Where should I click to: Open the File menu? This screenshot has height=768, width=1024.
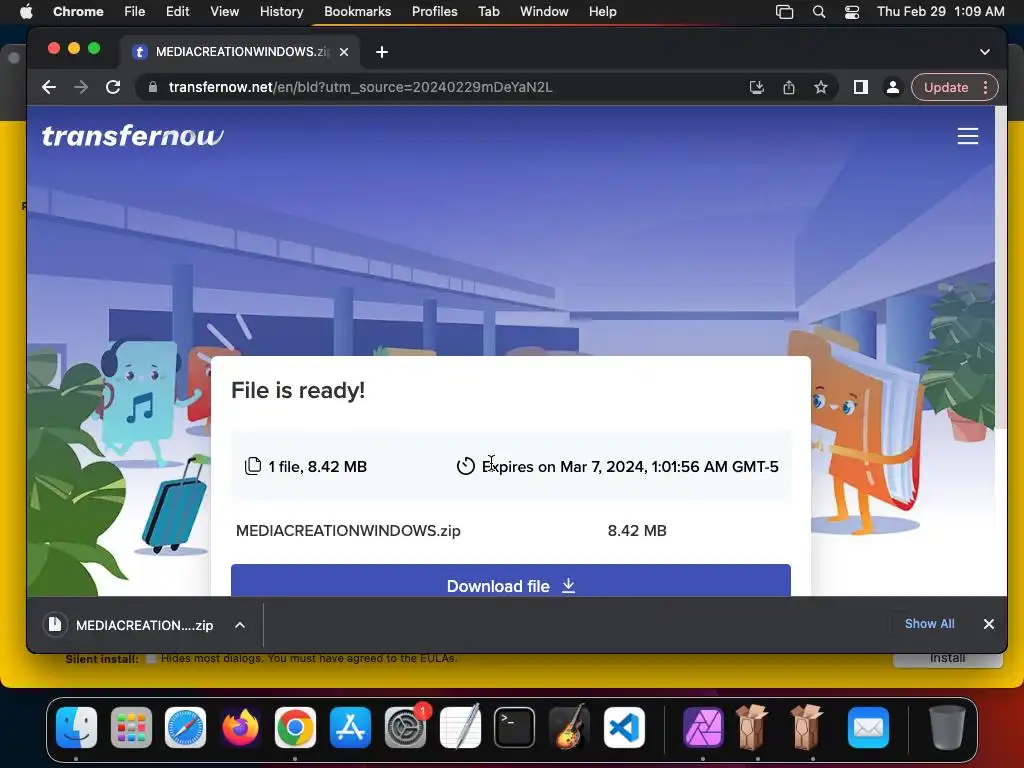[135, 11]
